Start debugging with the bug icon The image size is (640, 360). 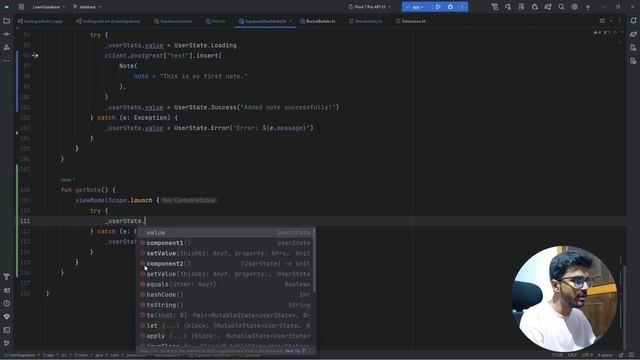pyautogui.click(x=450, y=7)
